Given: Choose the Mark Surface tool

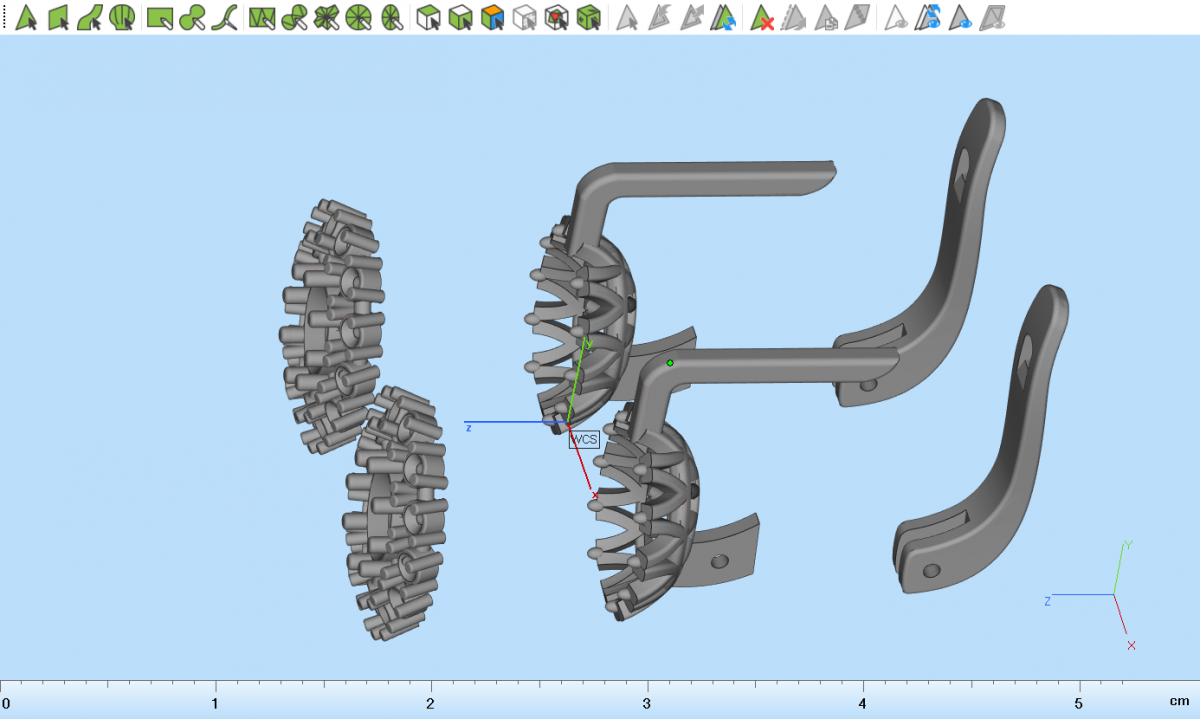Looking at the screenshot, I should 90,17.
